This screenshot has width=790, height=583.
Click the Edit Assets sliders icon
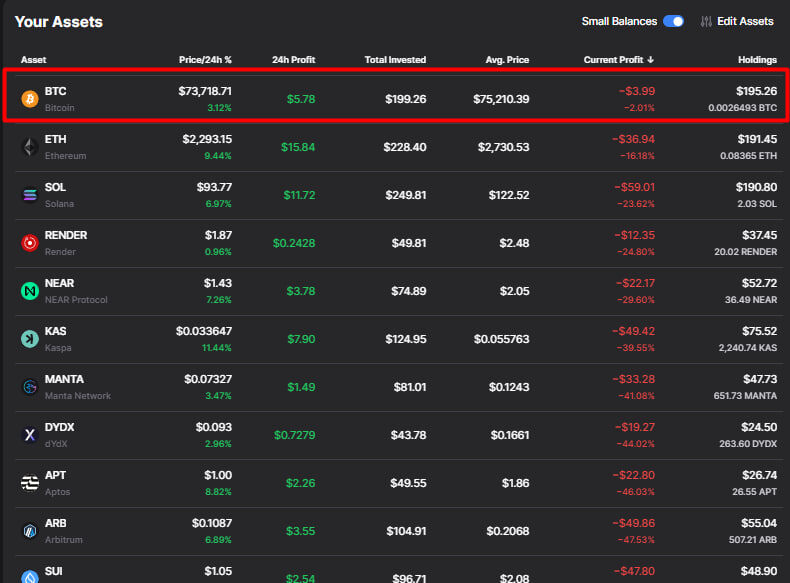706,22
